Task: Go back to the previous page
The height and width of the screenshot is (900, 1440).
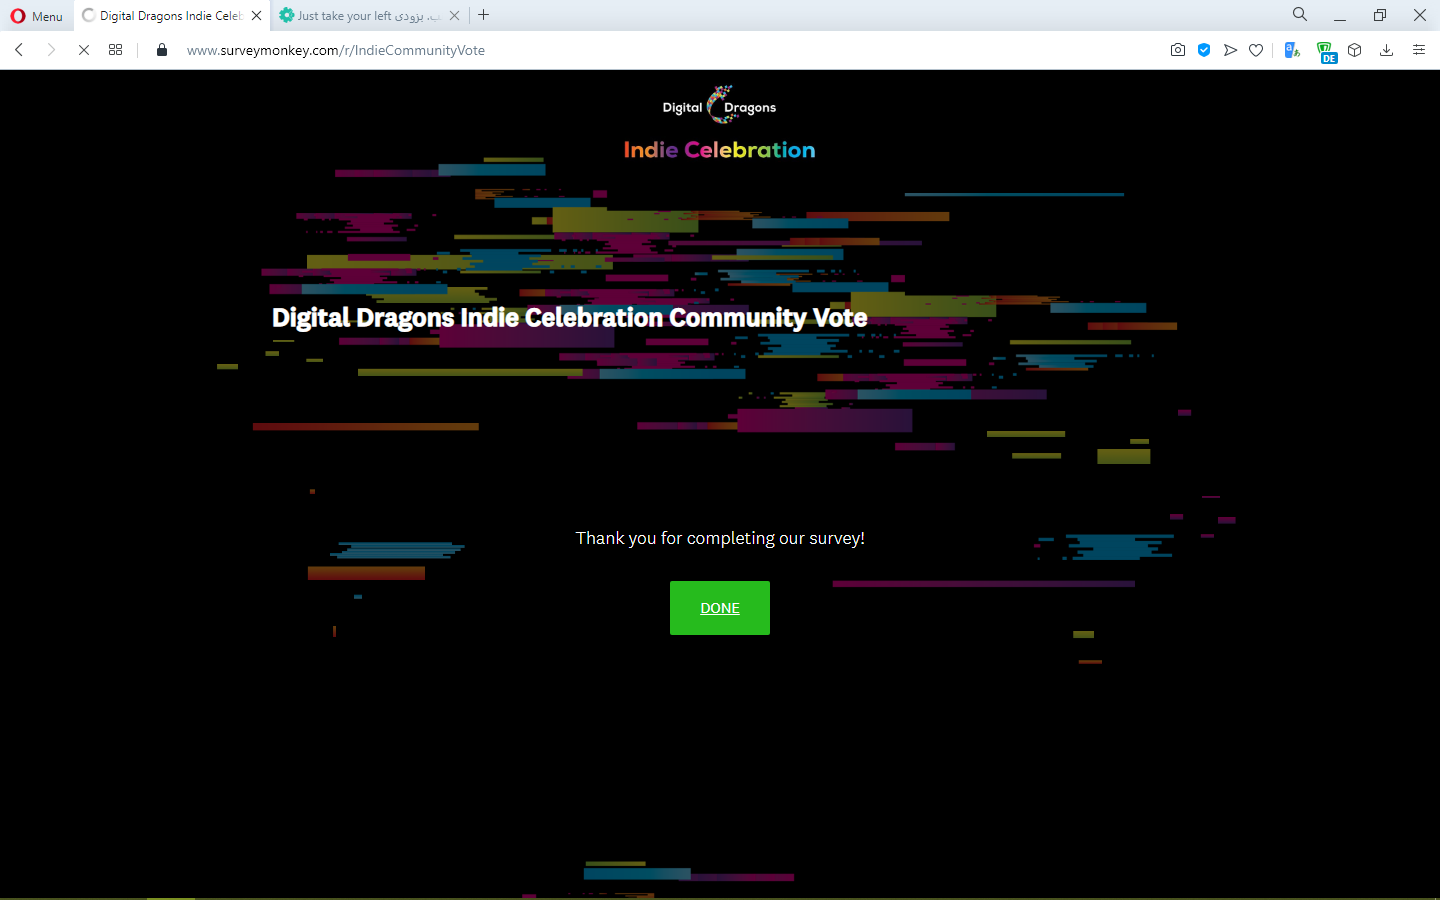Action: point(19,50)
